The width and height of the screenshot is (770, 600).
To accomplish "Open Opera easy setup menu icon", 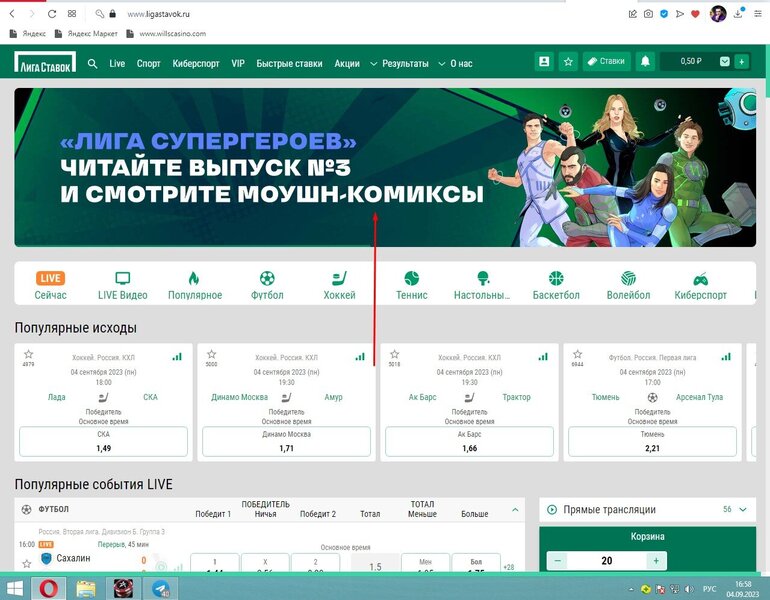I will [x=758, y=14].
